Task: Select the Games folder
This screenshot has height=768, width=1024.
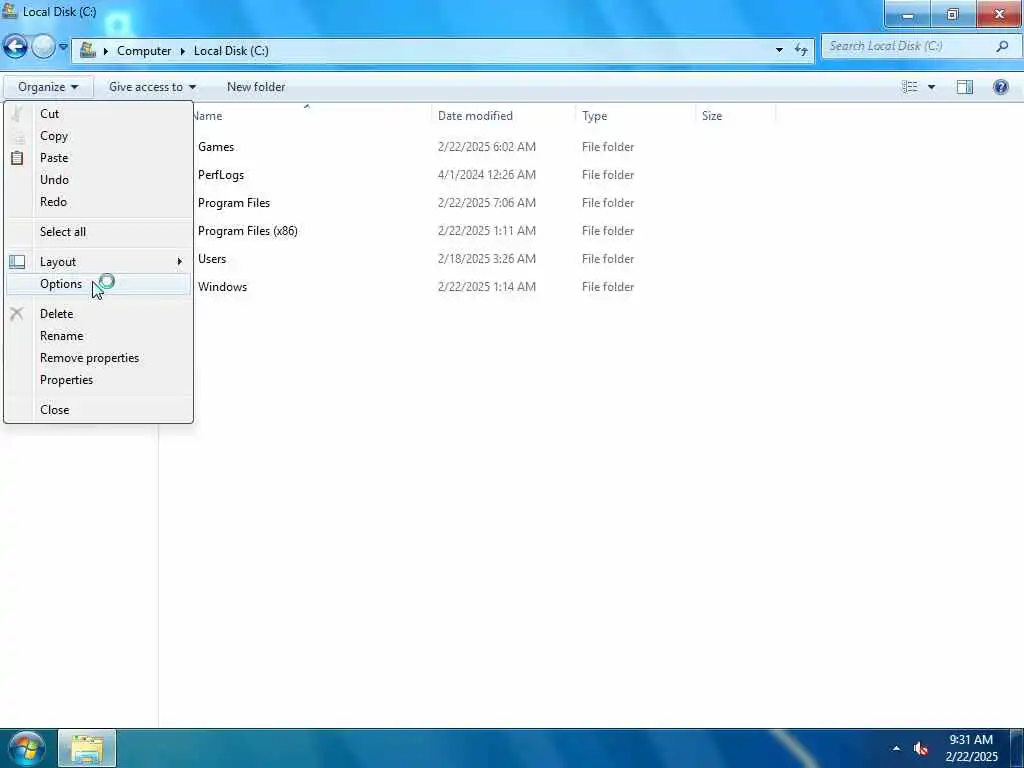Action: tap(216, 147)
